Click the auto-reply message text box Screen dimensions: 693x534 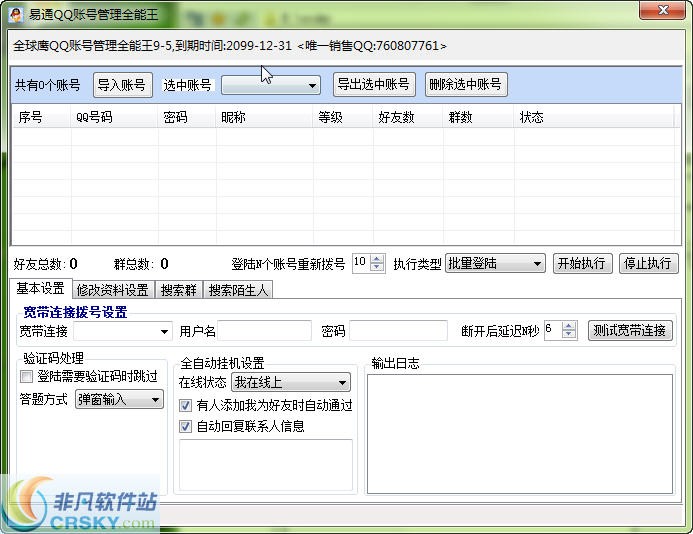[x=266, y=465]
